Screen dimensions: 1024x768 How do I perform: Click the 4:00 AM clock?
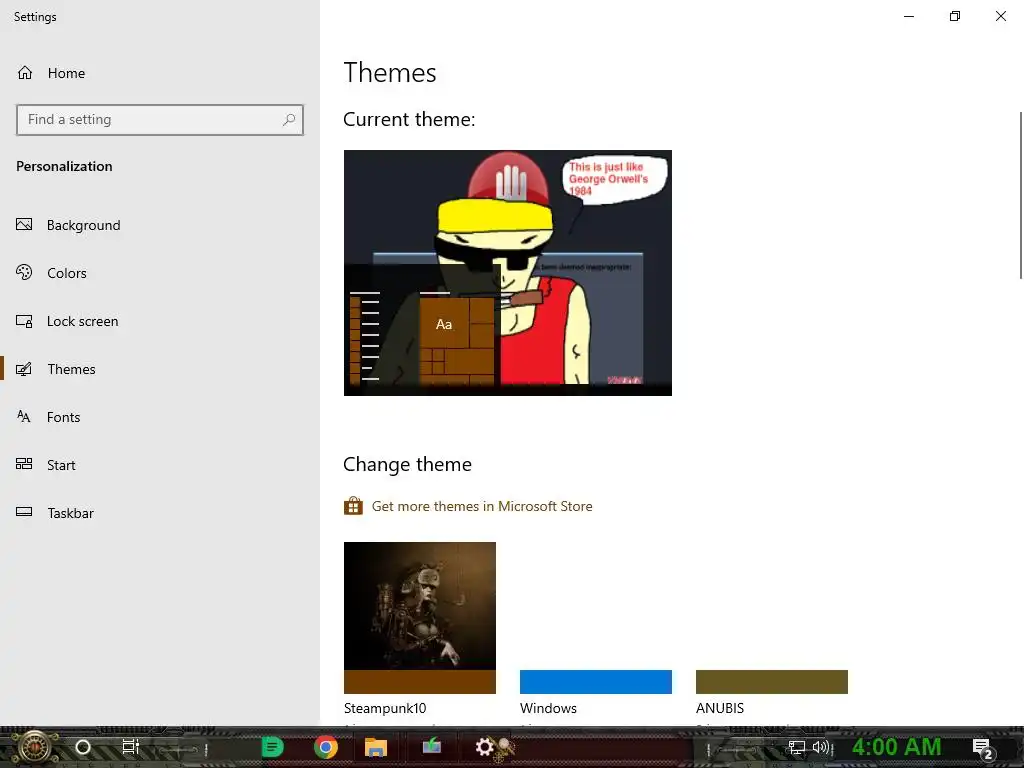(897, 746)
